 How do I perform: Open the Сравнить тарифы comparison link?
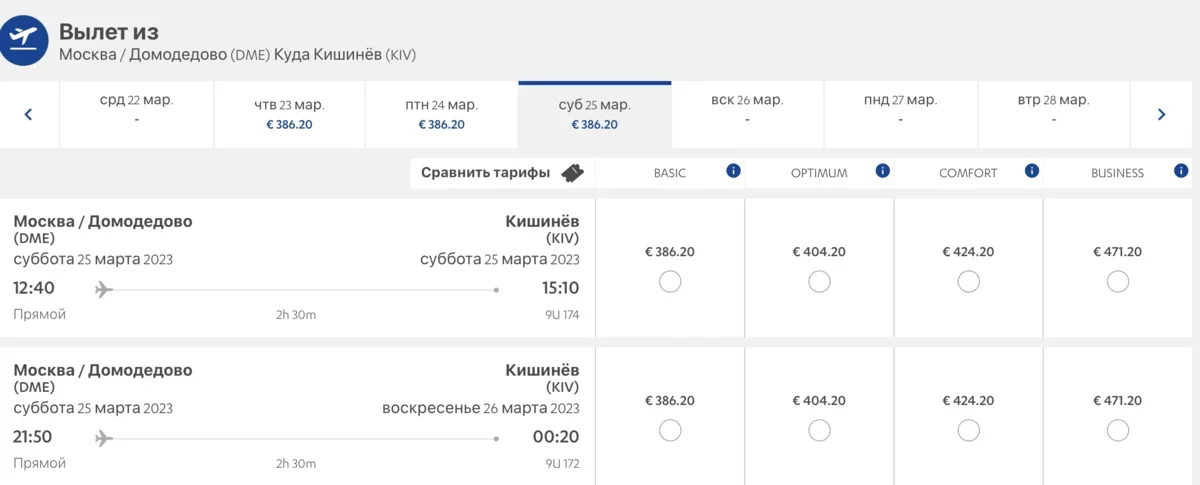485,173
